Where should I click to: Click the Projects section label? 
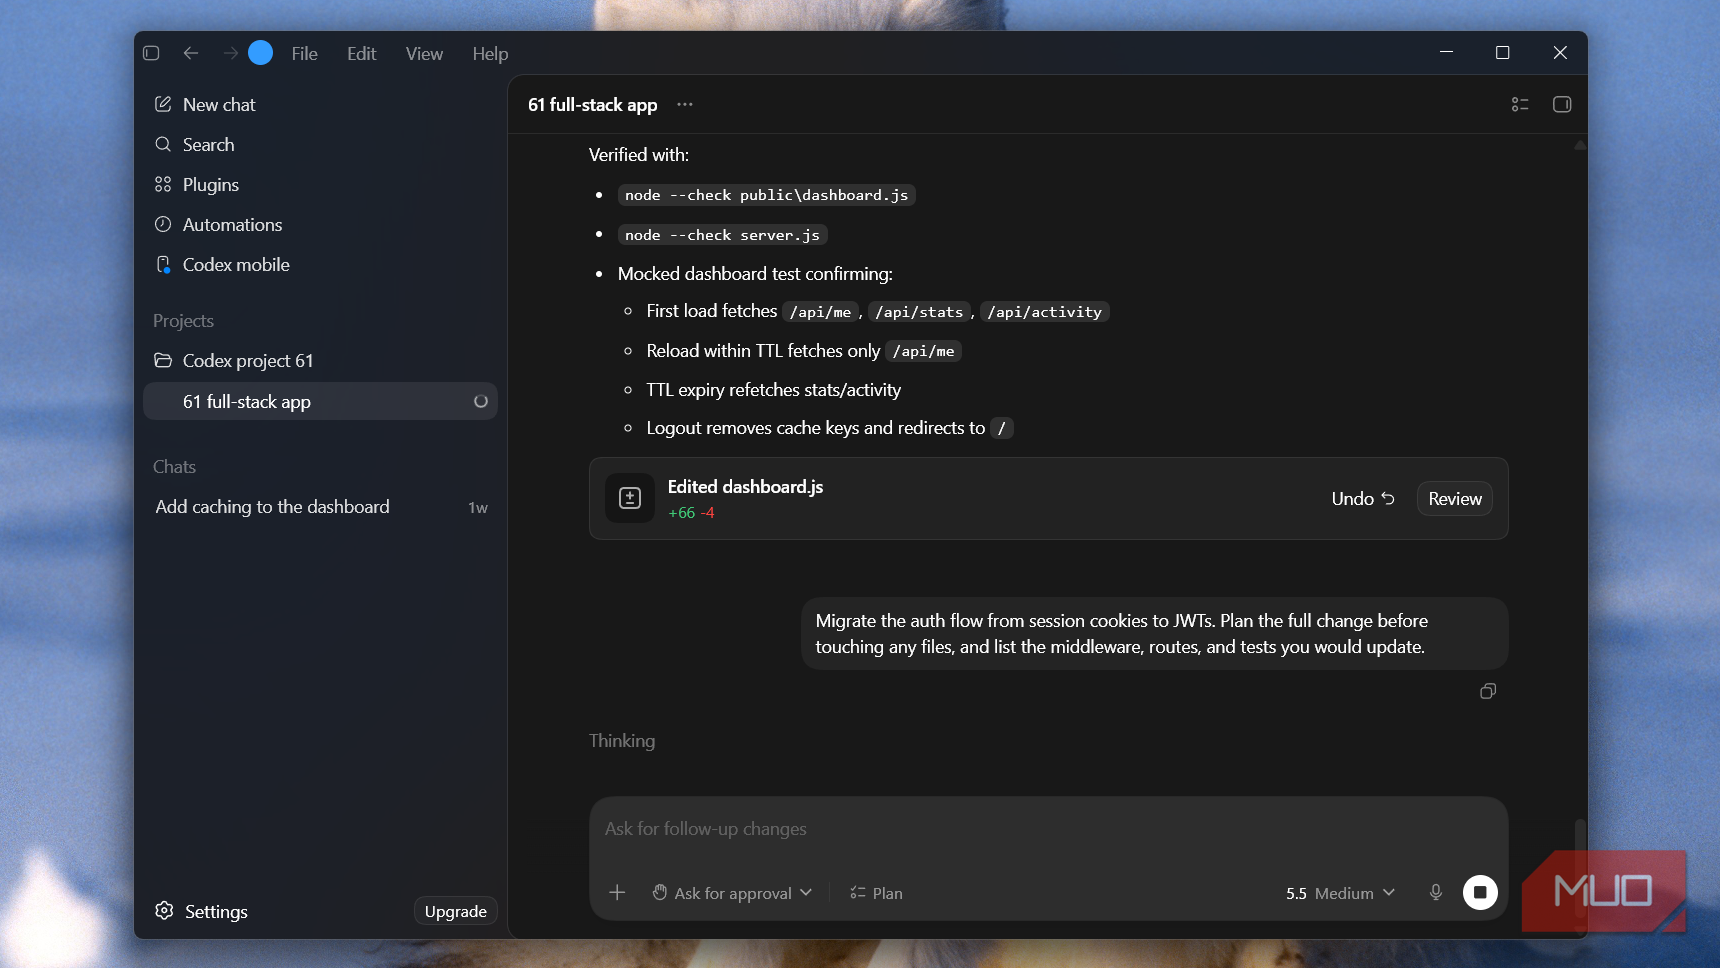pos(184,321)
